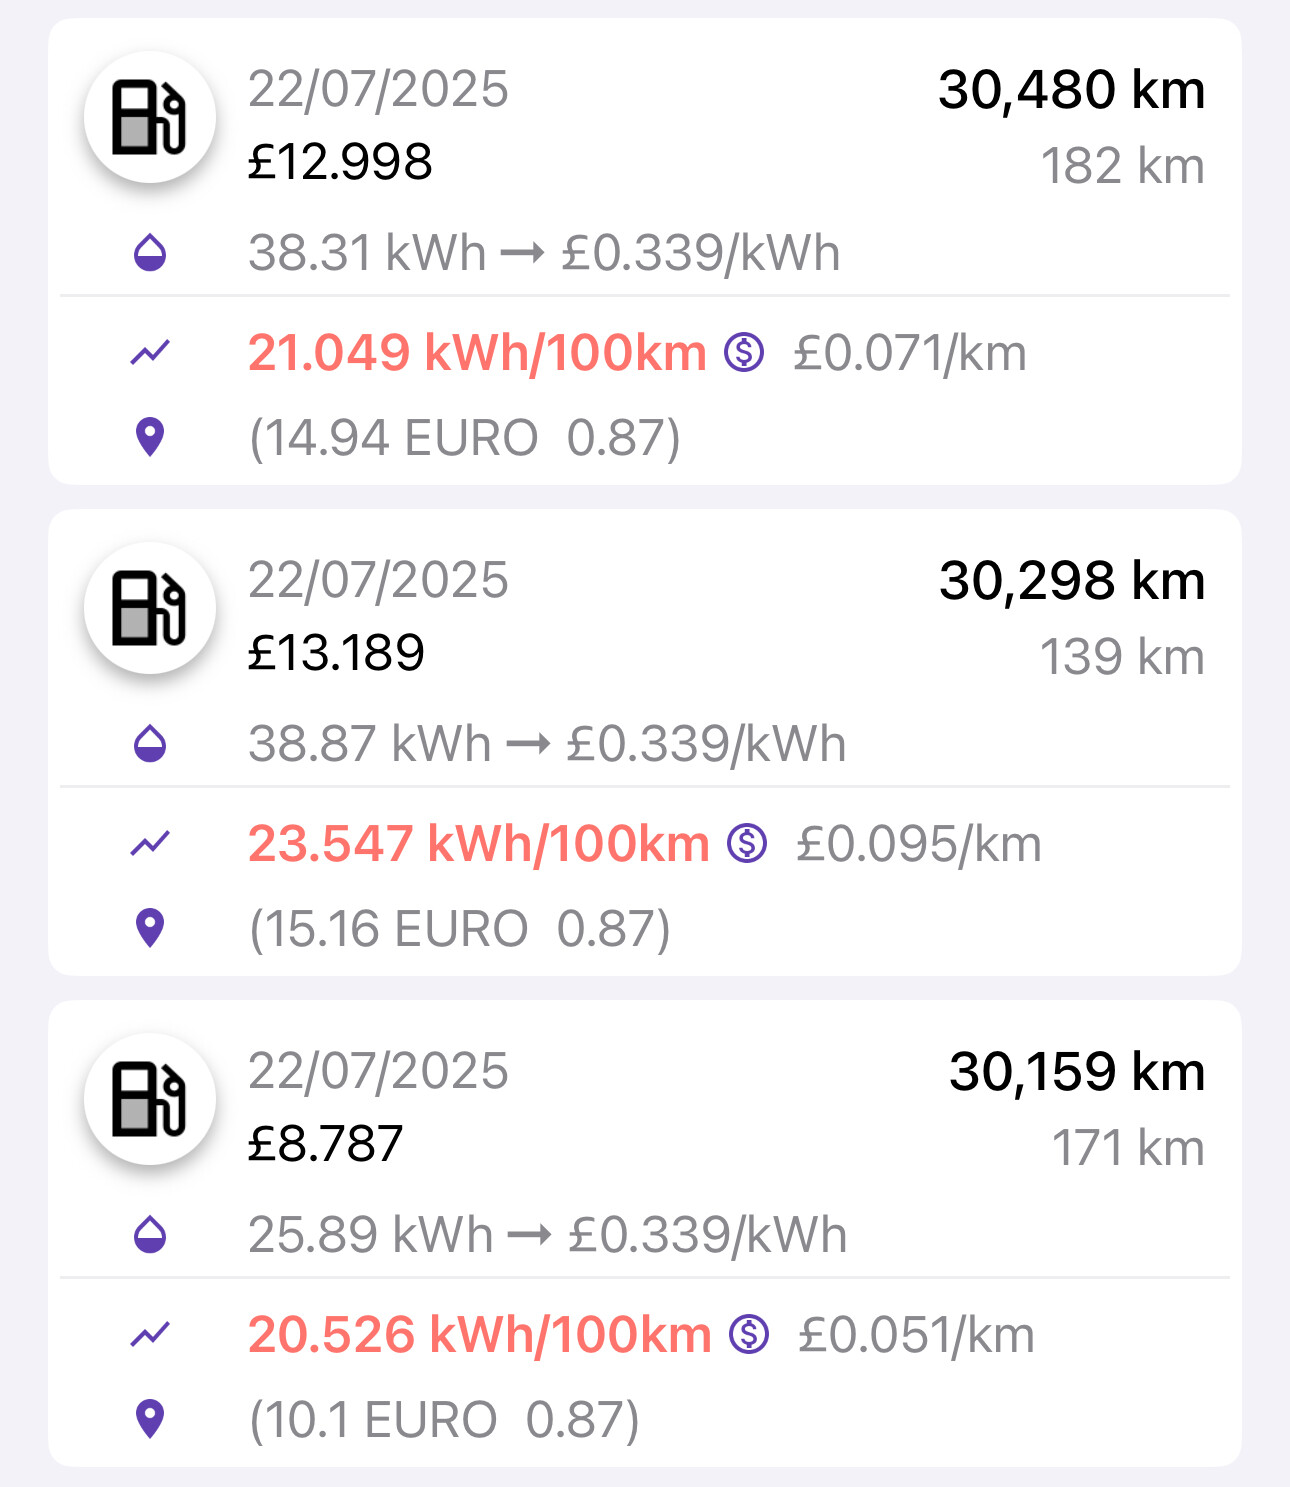Screen dimensions: 1290x1487
Task: Tap the currency coin icon before £0.071/km
Action: tap(744, 353)
